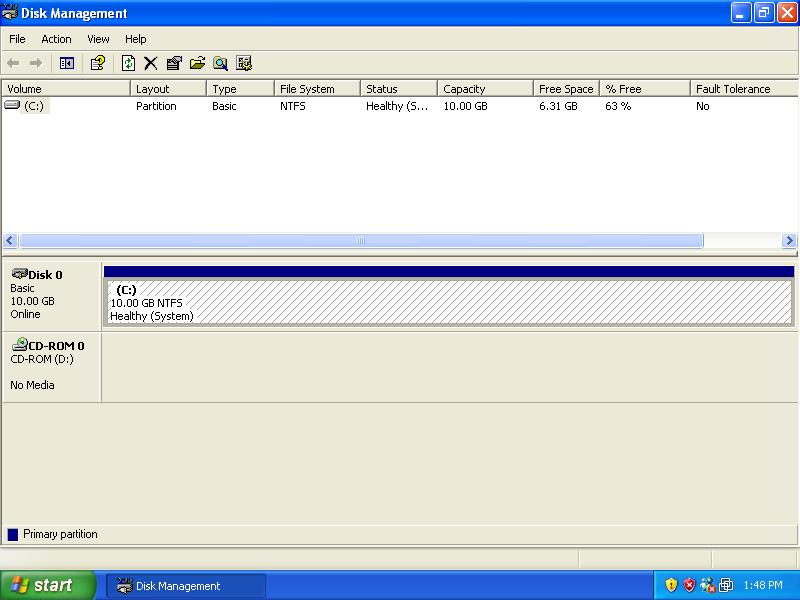Select the (C:) partition block in graphical view
This screenshot has width=800, height=600.
pos(448,301)
